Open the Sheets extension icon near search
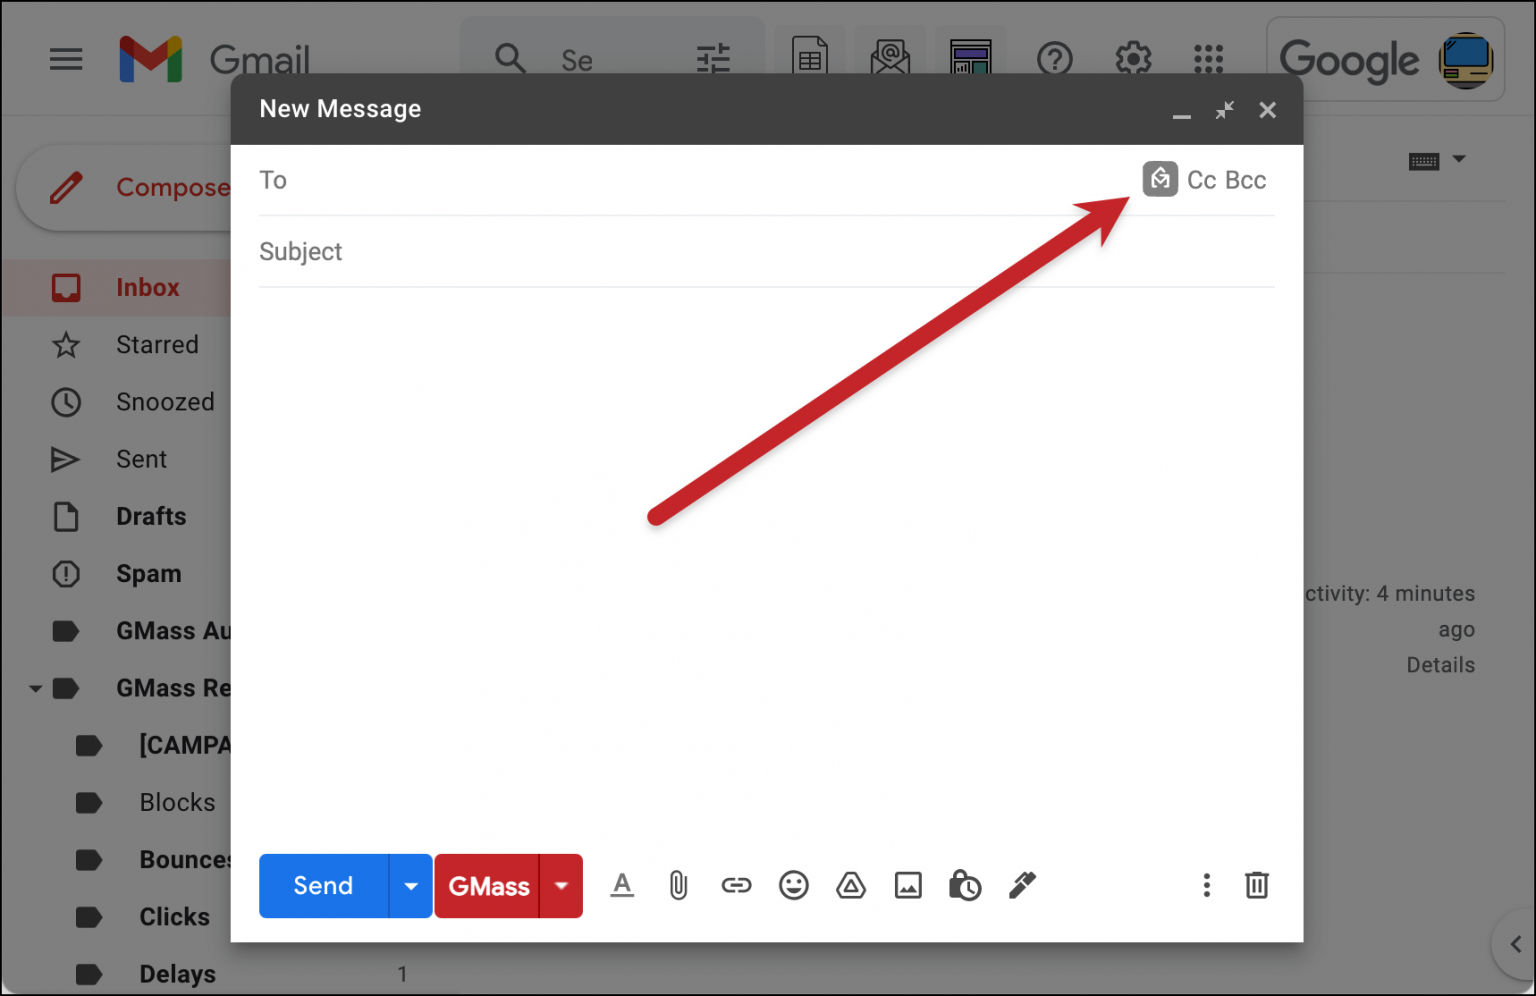1536x996 pixels. [x=809, y=57]
